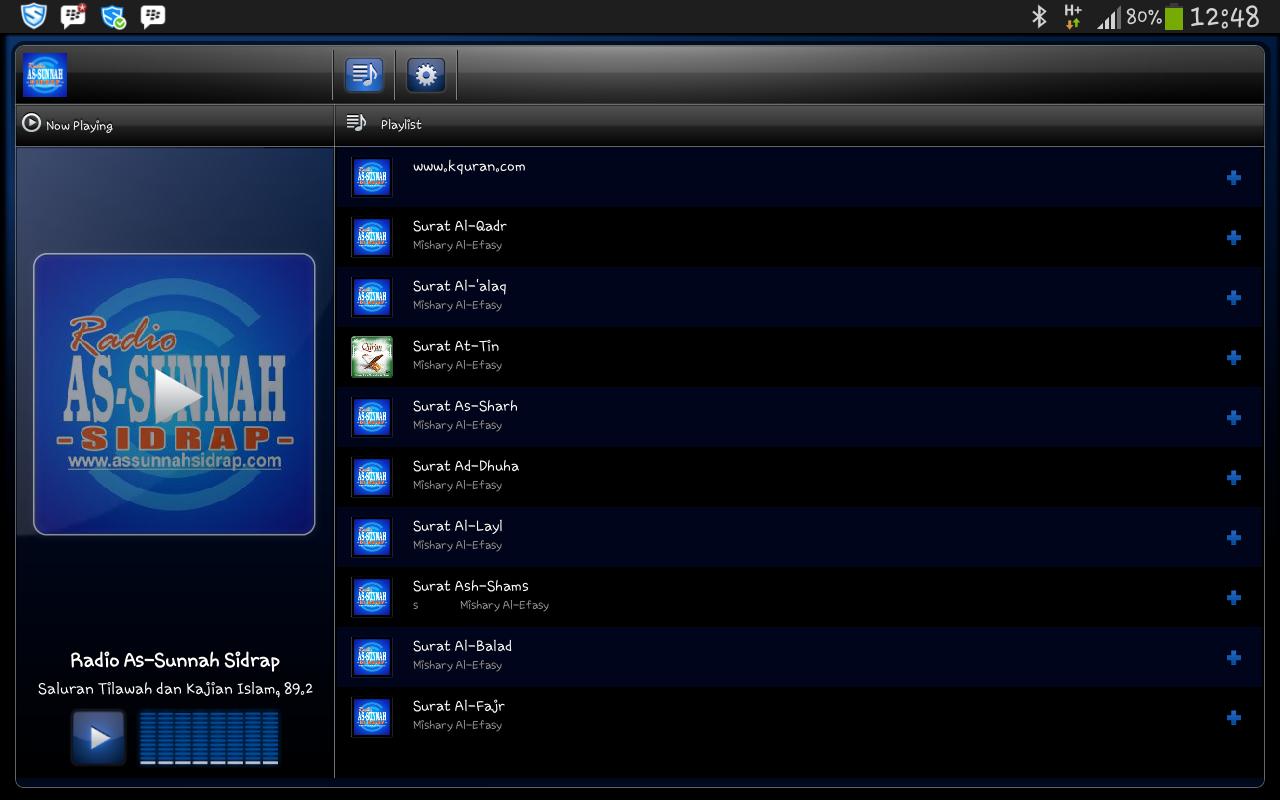
Task: Select the Surat Al-Balad title
Action: [x=463, y=646]
